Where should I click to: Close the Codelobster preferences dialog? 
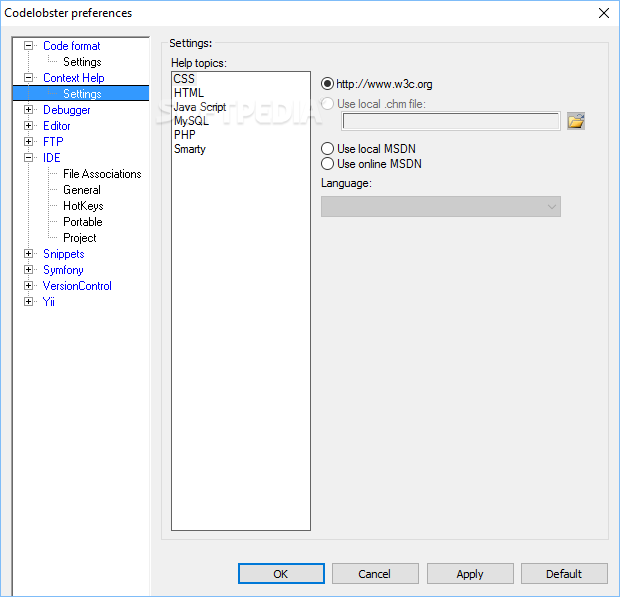point(603,13)
